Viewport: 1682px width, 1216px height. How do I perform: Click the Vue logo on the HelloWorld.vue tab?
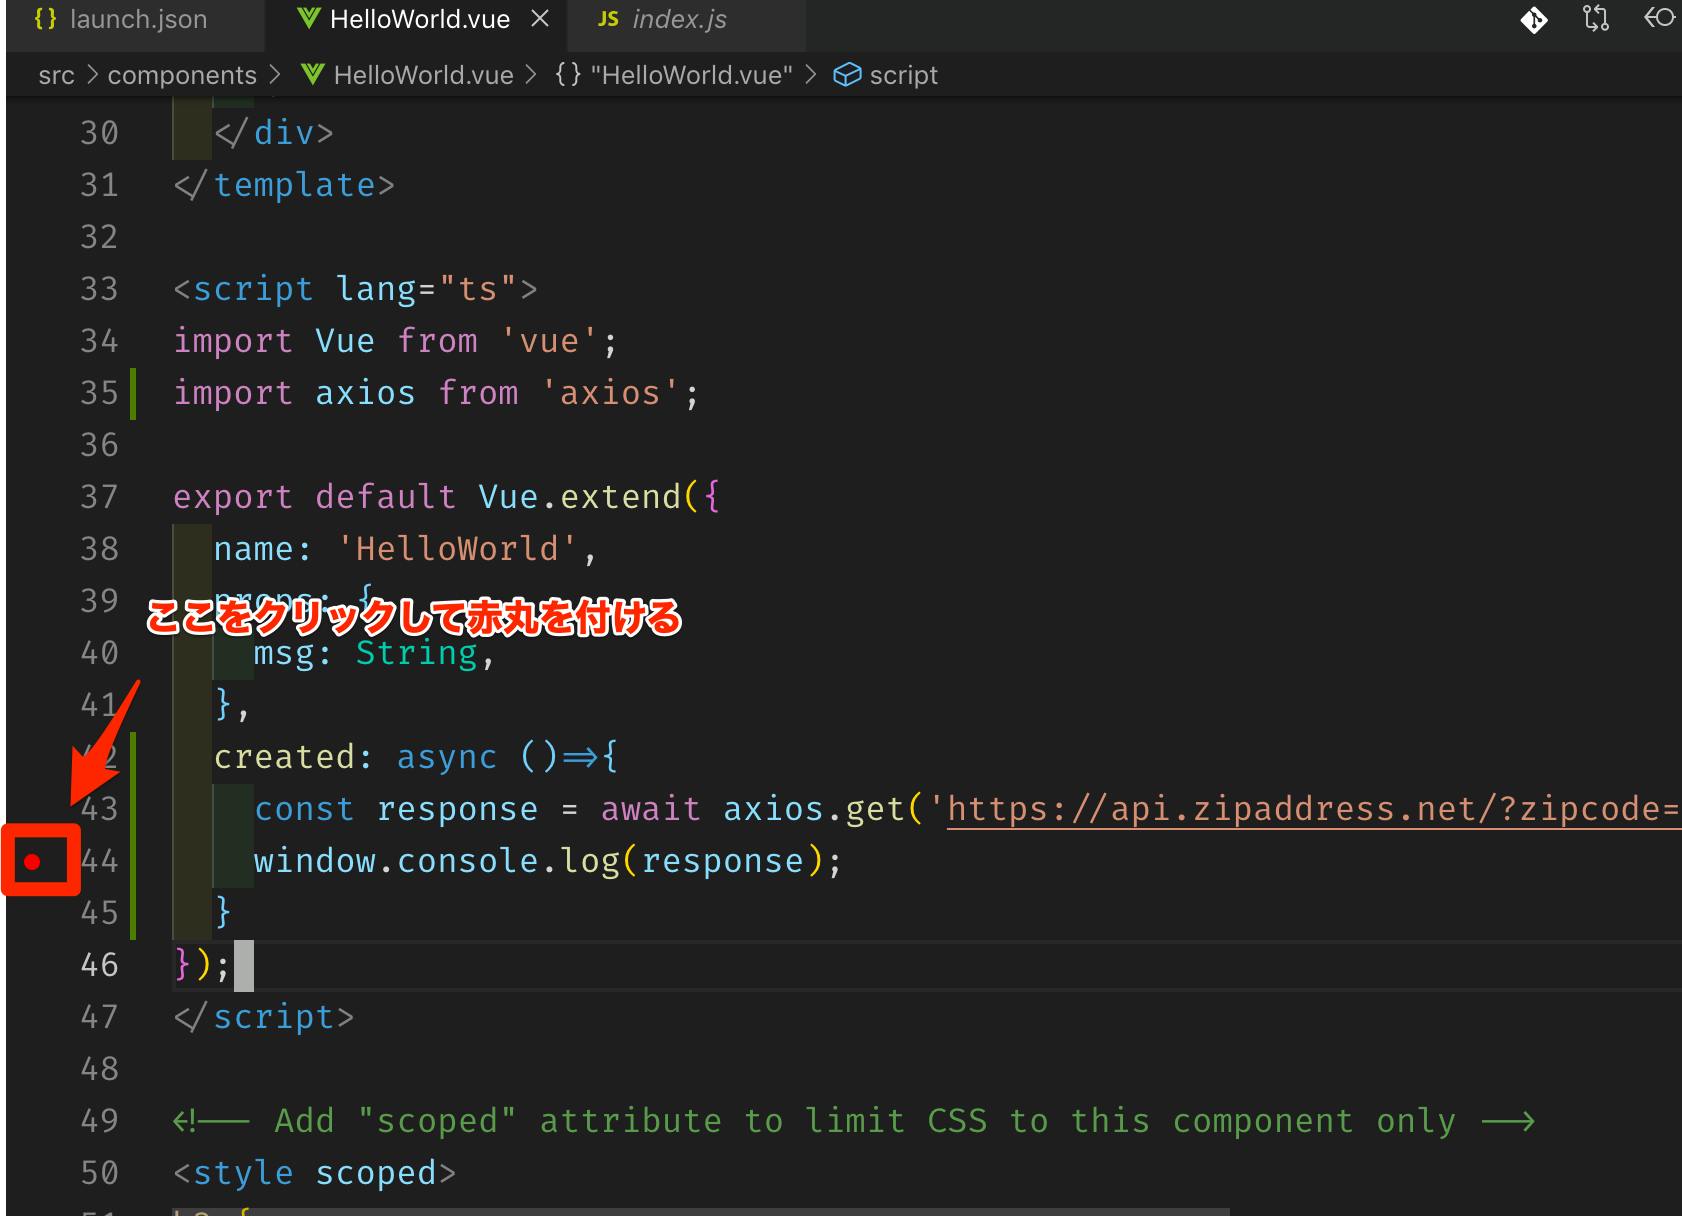pyautogui.click(x=306, y=18)
